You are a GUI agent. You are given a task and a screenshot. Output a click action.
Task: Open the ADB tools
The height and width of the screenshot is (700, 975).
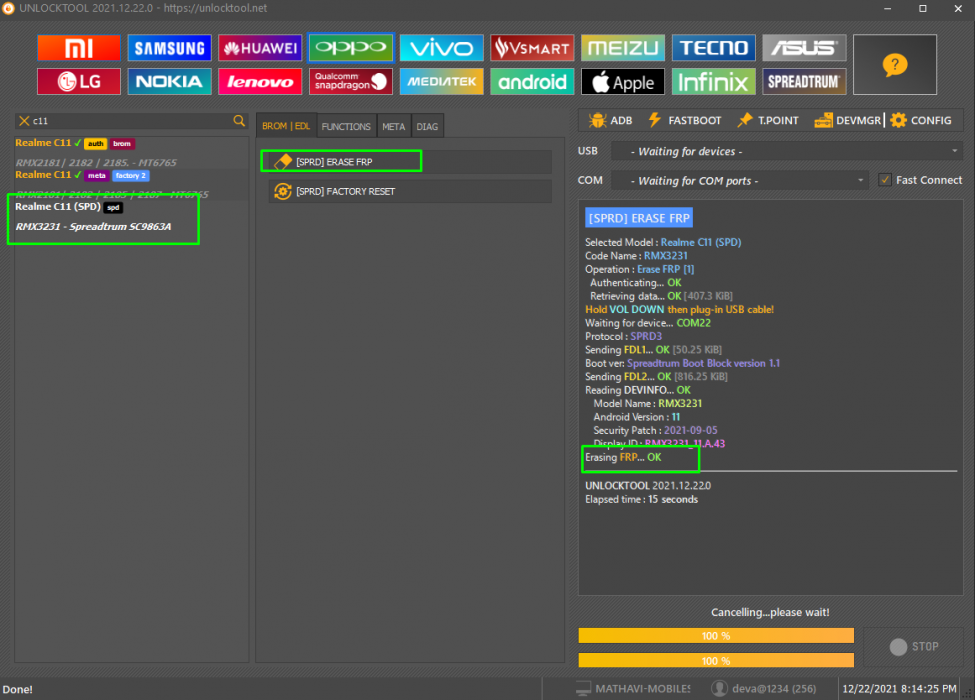click(610, 120)
